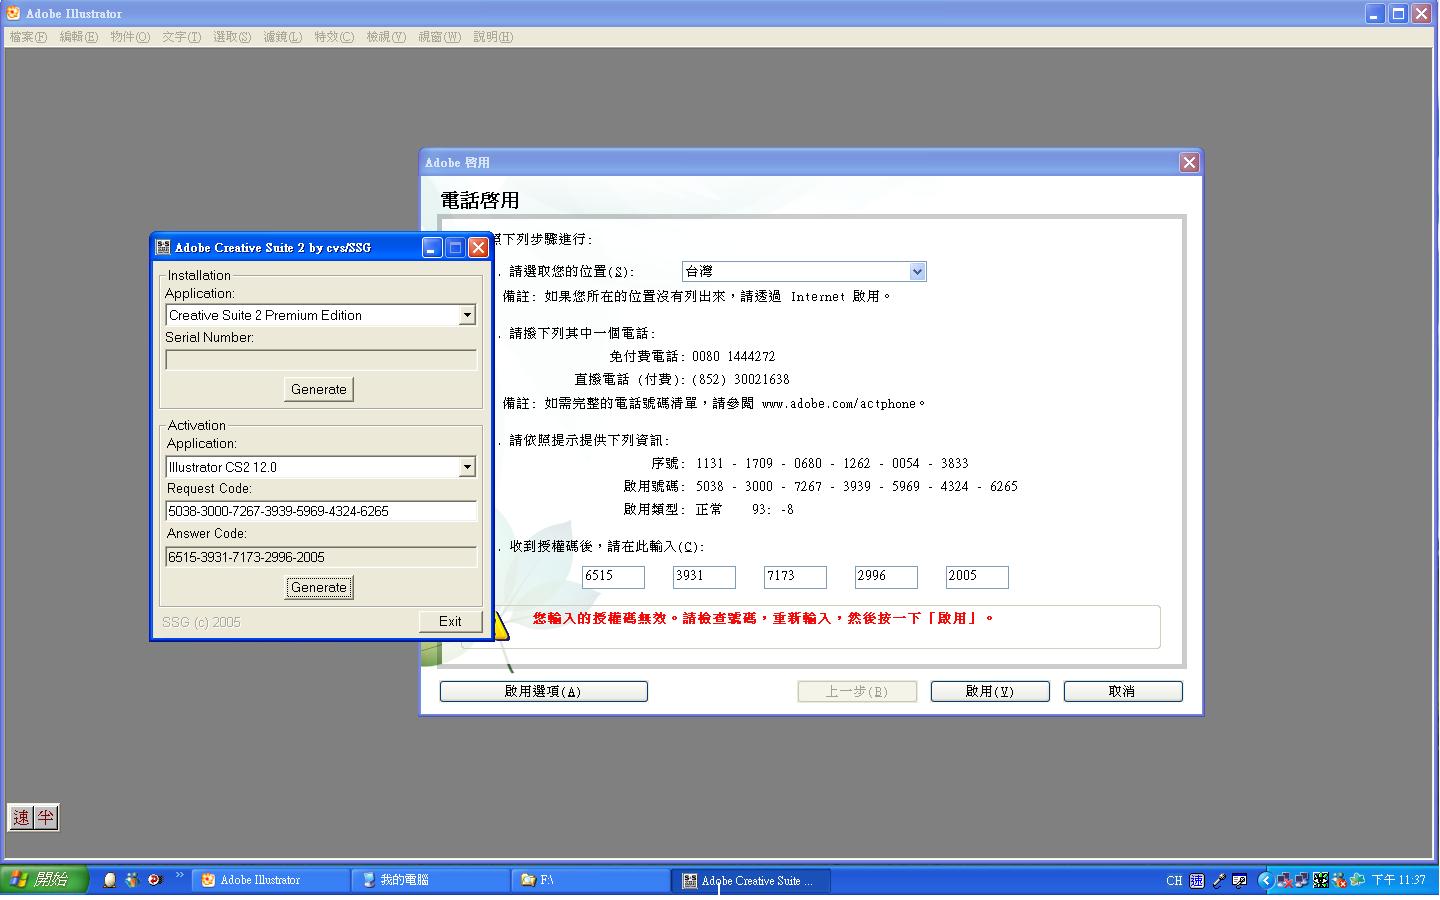Open the 特效(C) menu

pos(334,37)
